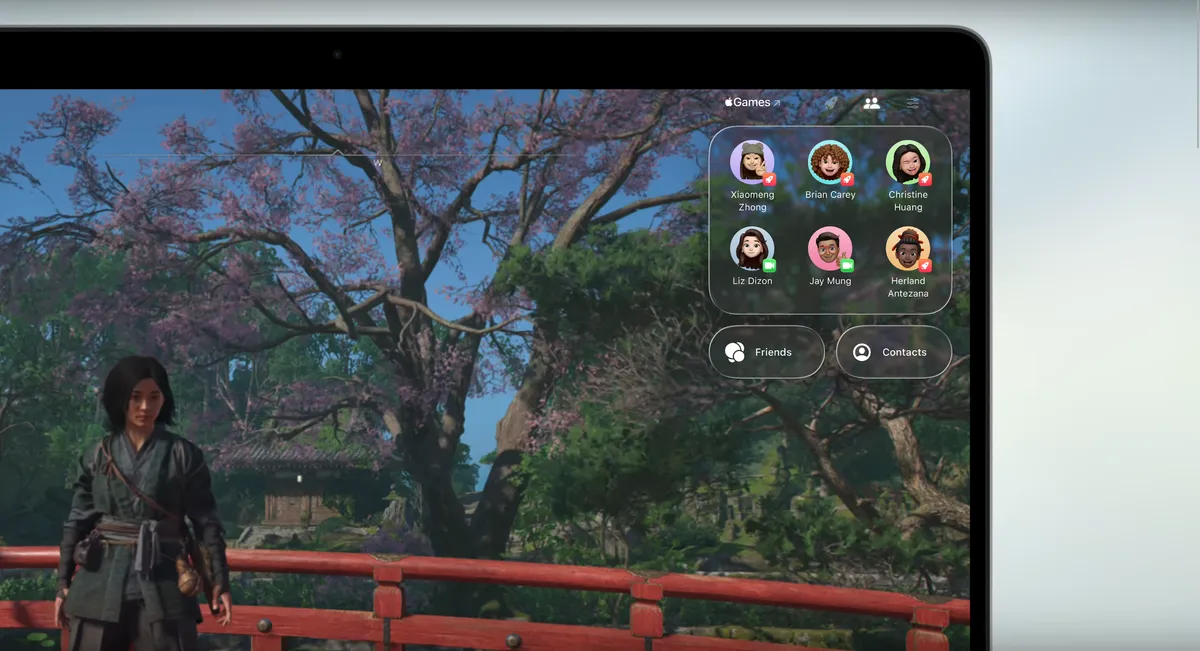Viewport: 1200px width, 651px height.
Task: Tap game badge on Xiaomeng Zhong's avatar
Action: [x=769, y=179]
